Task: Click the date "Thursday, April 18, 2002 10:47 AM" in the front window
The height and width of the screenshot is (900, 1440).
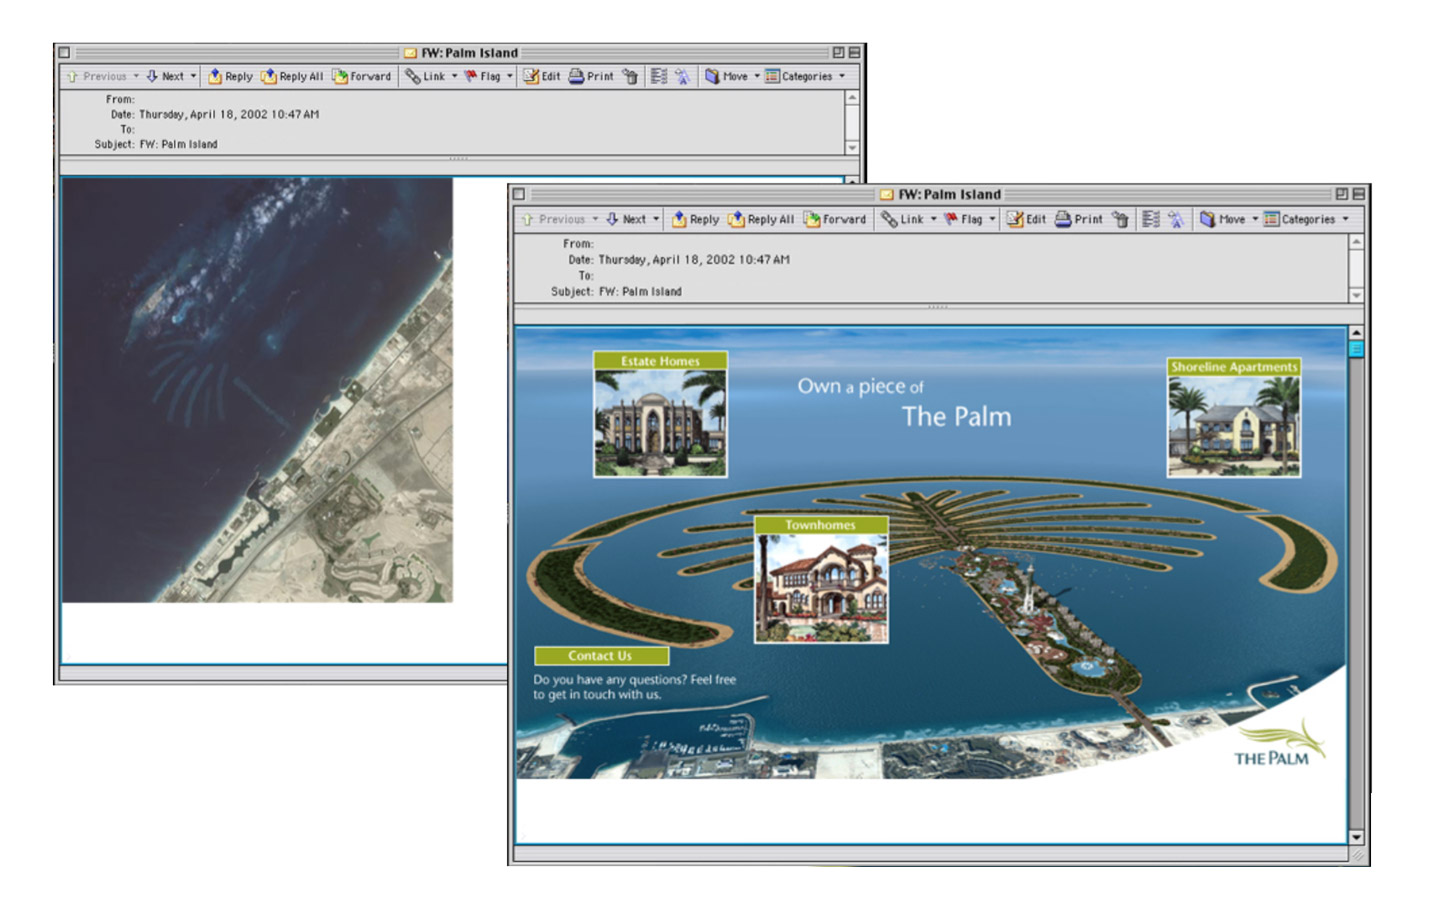Action: 694,260
